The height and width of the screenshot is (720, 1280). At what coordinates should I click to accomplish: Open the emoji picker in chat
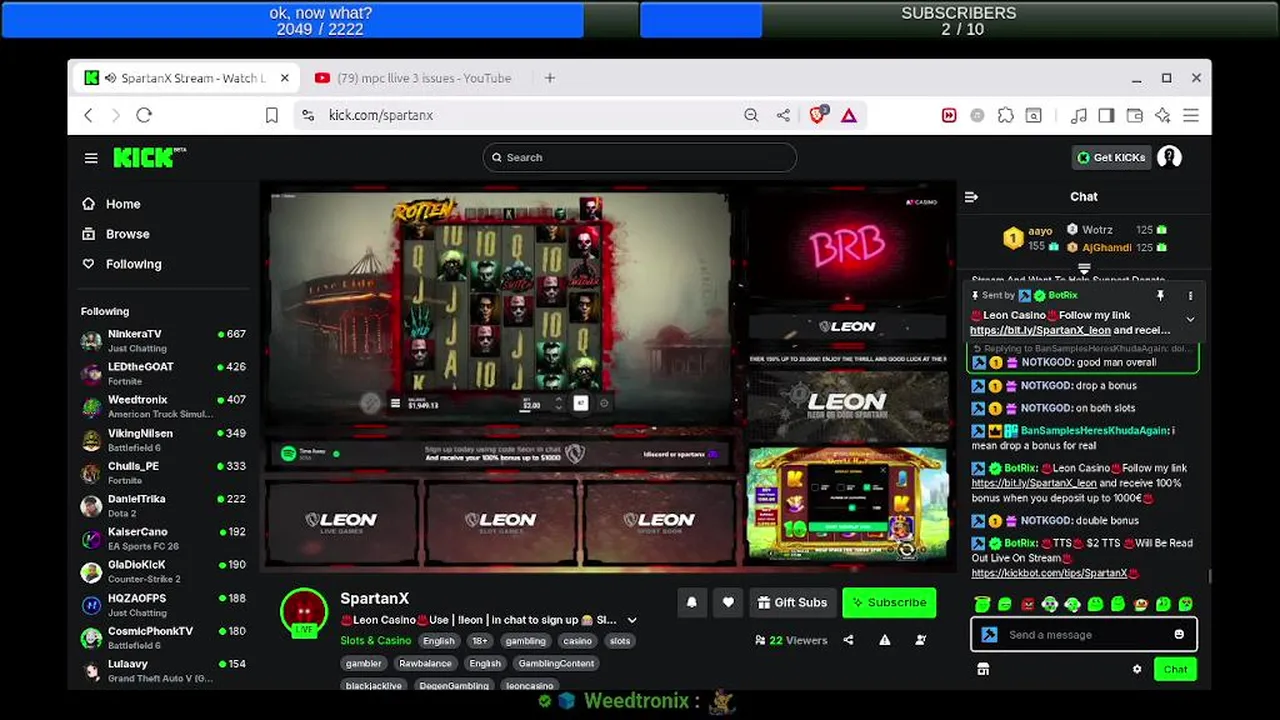(1179, 634)
